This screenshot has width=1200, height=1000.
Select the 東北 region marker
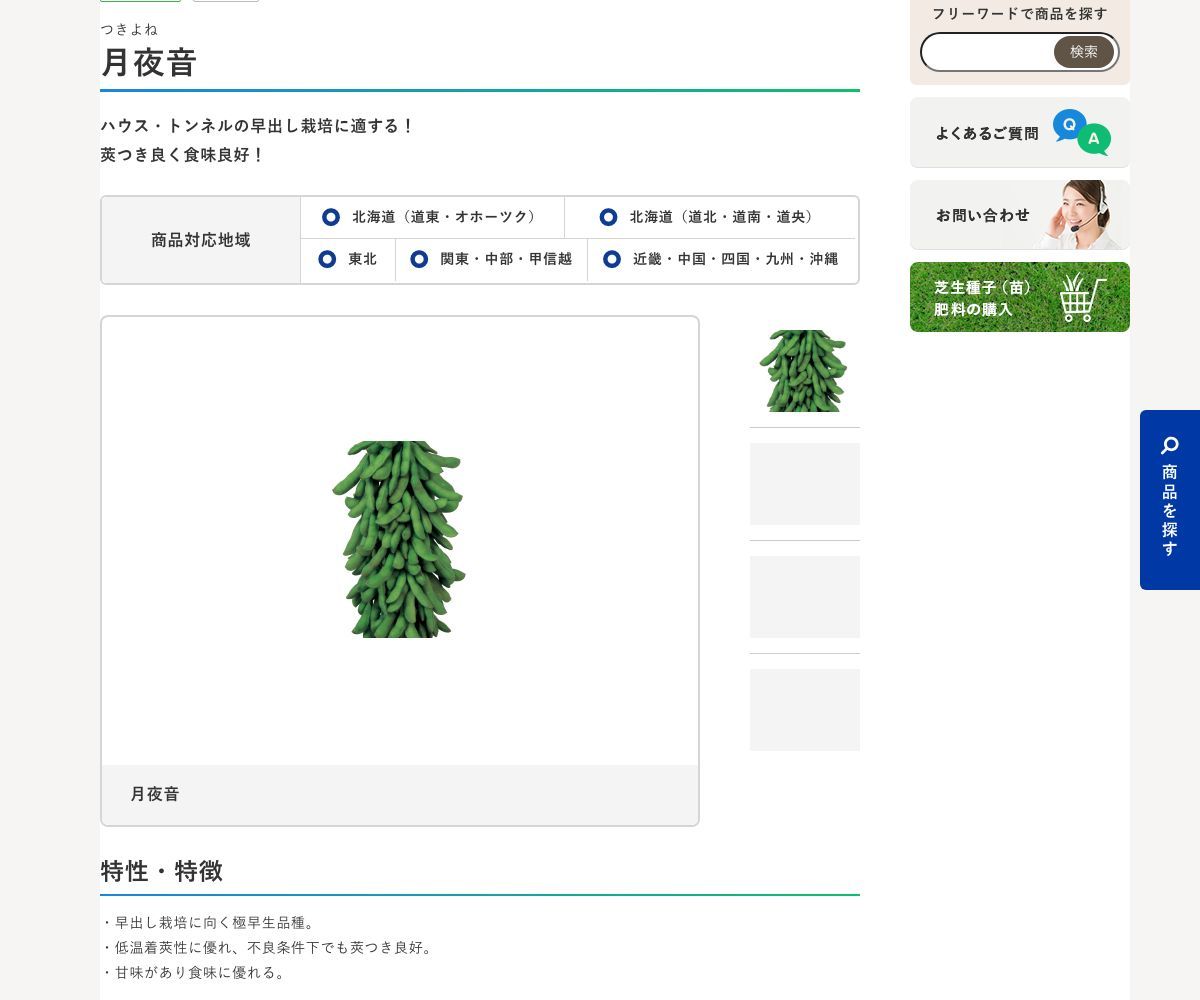[327, 259]
